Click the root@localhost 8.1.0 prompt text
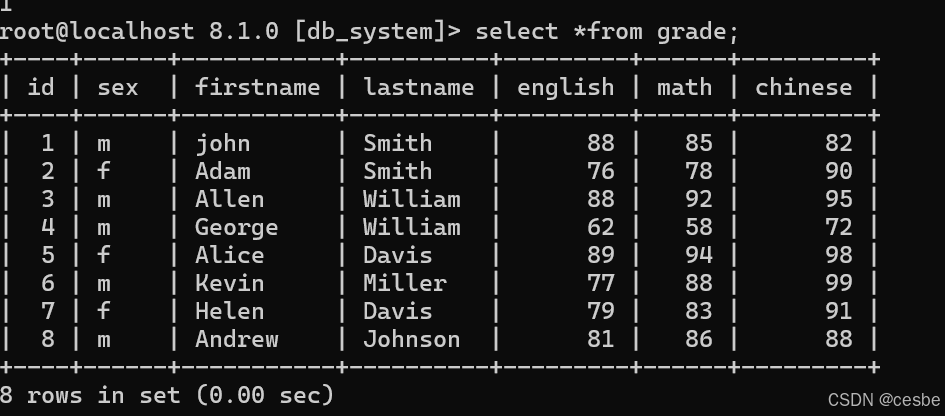This screenshot has height=416, width=945. point(139,31)
